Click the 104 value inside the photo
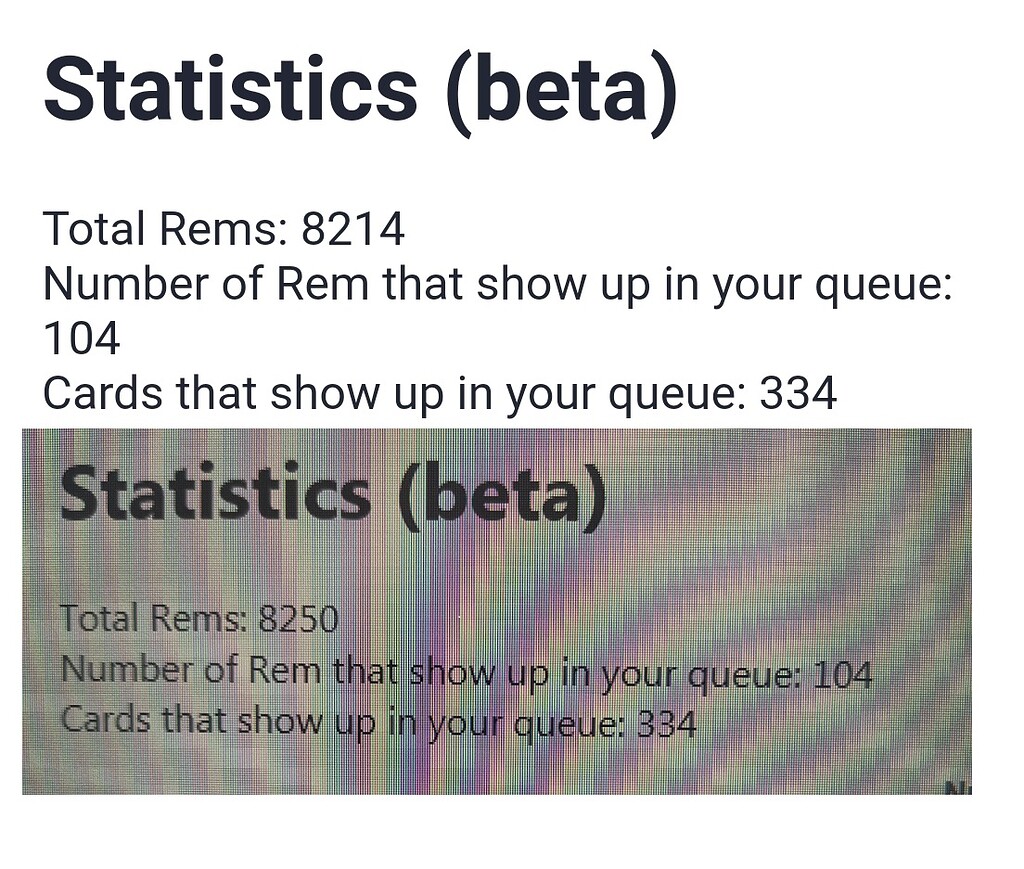Image resolution: width=1024 pixels, height=869 pixels. pos(841,674)
